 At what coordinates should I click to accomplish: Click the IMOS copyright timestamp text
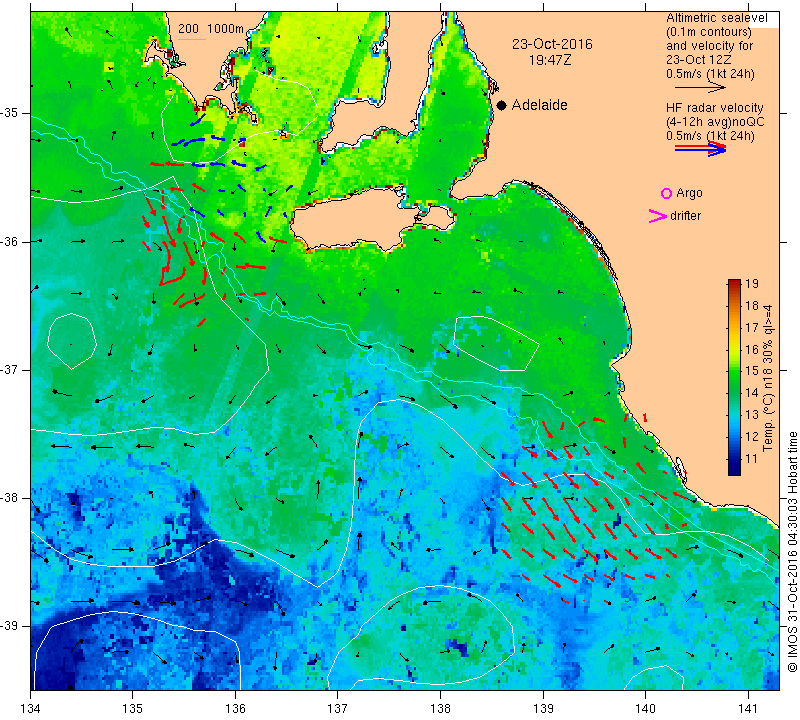point(792,552)
